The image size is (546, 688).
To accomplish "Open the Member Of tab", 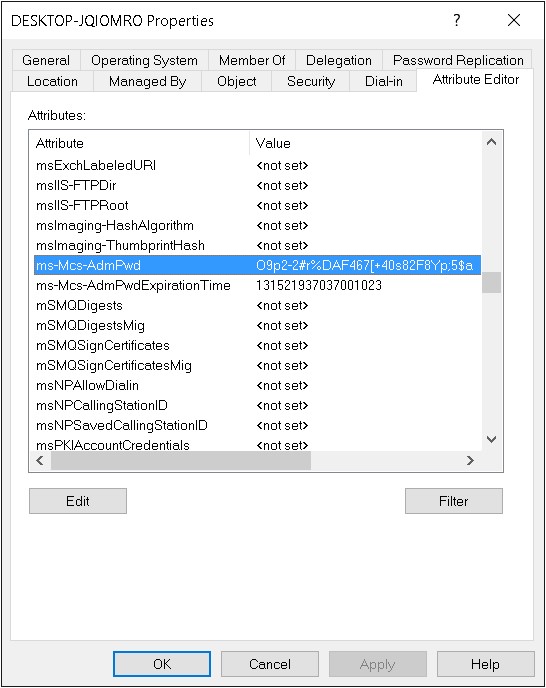I will [x=252, y=60].
